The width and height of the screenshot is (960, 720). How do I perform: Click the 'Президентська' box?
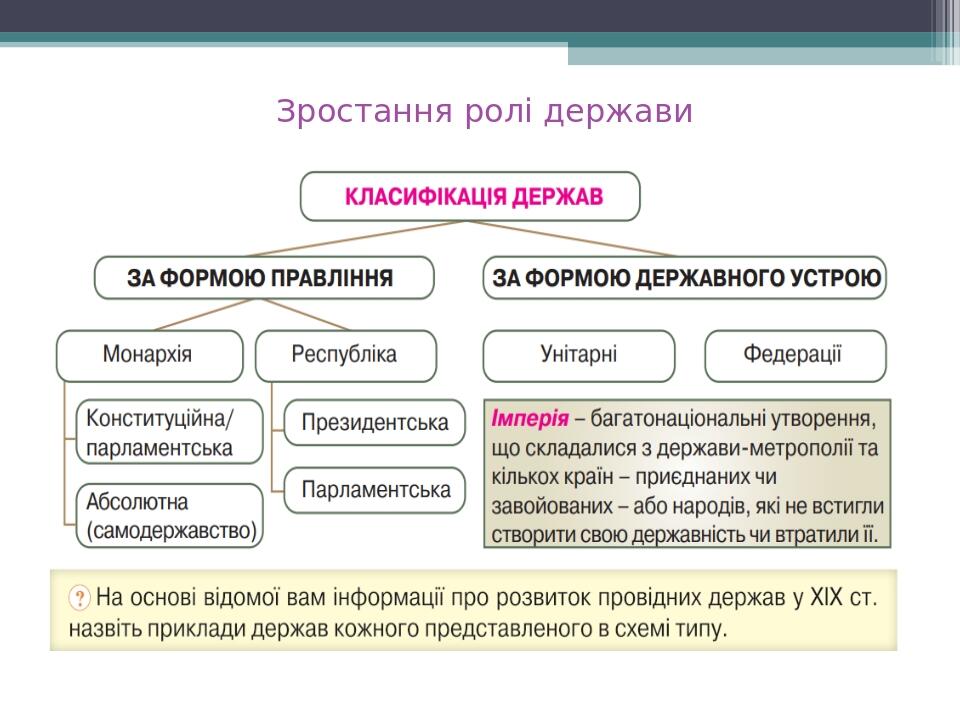[375, 422]
